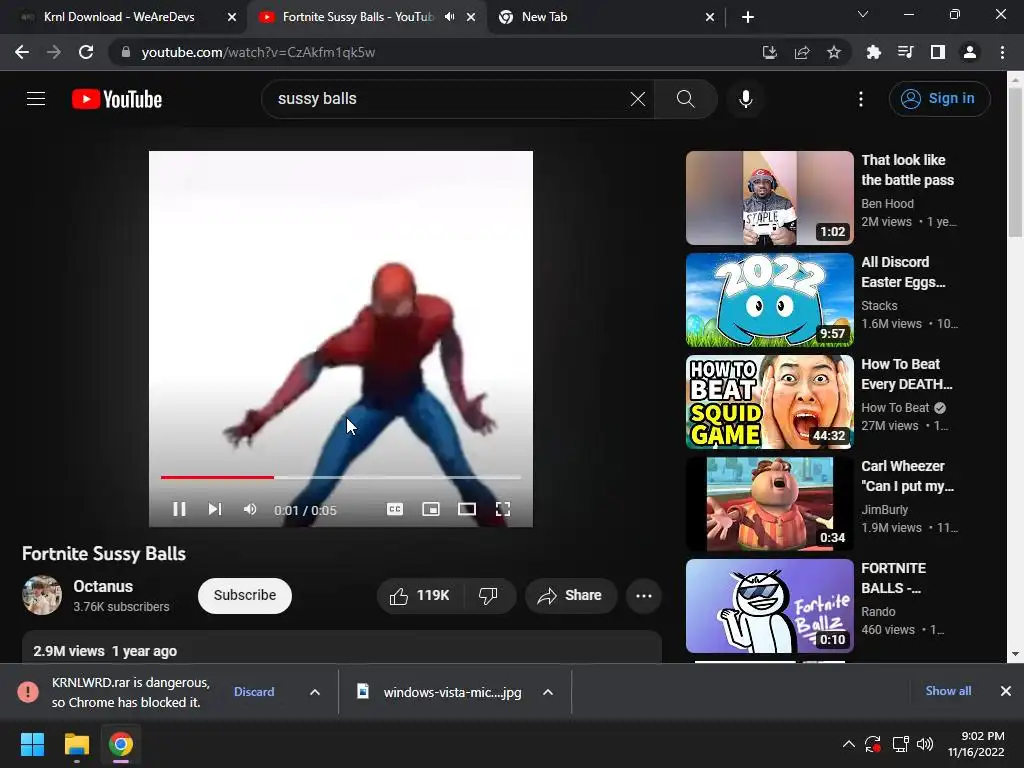Viewport: 1024px width, 768px height.
Task: Open the Octanus channel name link
Action: (x=103, y=586)
